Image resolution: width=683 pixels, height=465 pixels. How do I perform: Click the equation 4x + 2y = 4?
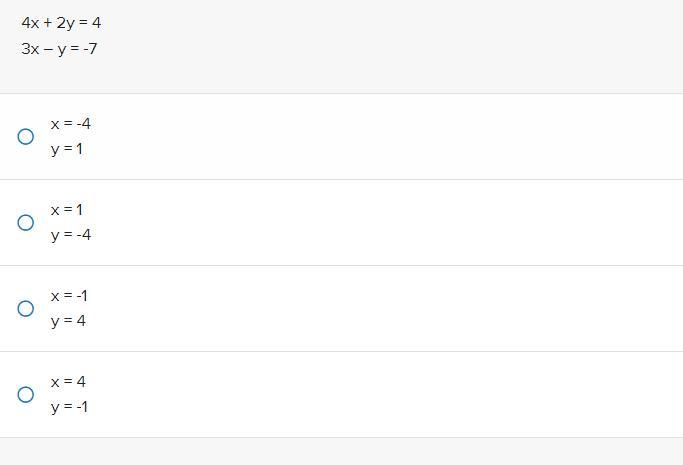coord(61,23)
